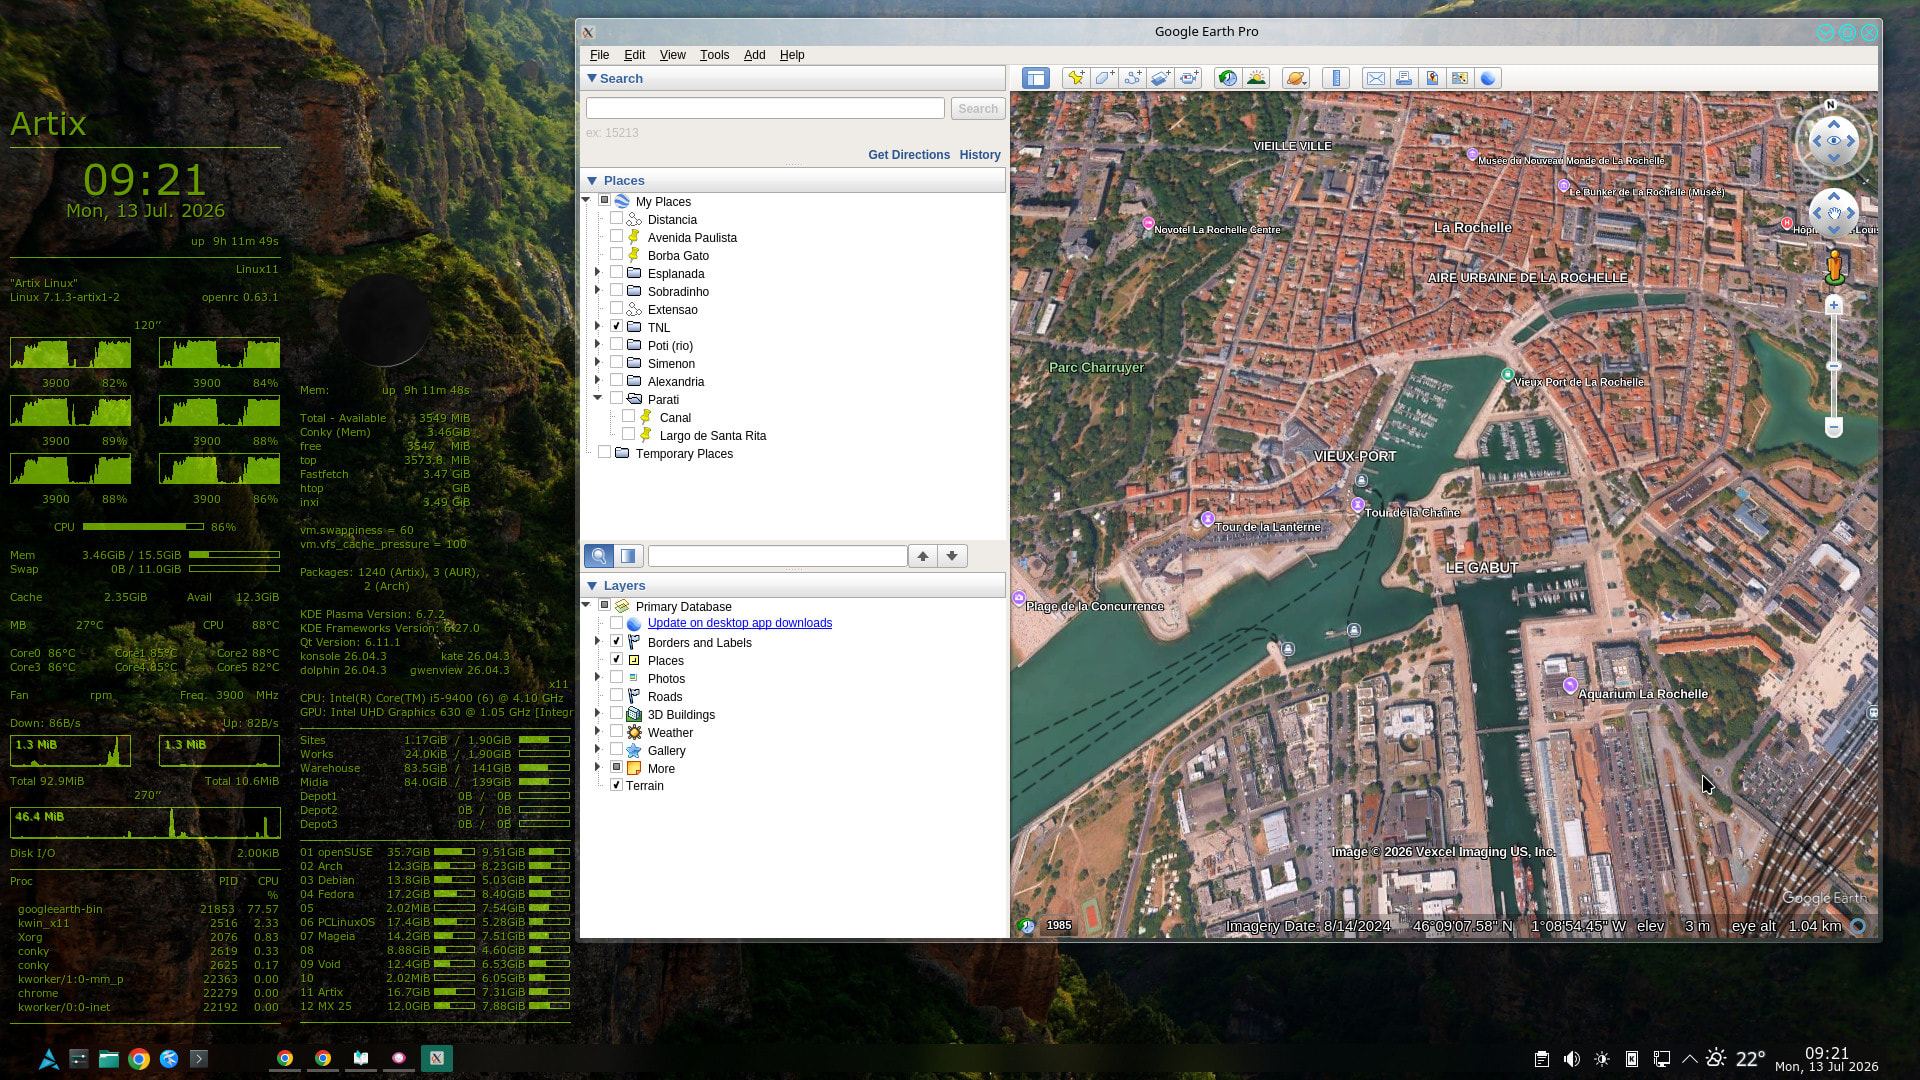The width and height of the screenshot is (1920, 1080).
Task: Collapse the Parati folder
Action: point(597,398)
